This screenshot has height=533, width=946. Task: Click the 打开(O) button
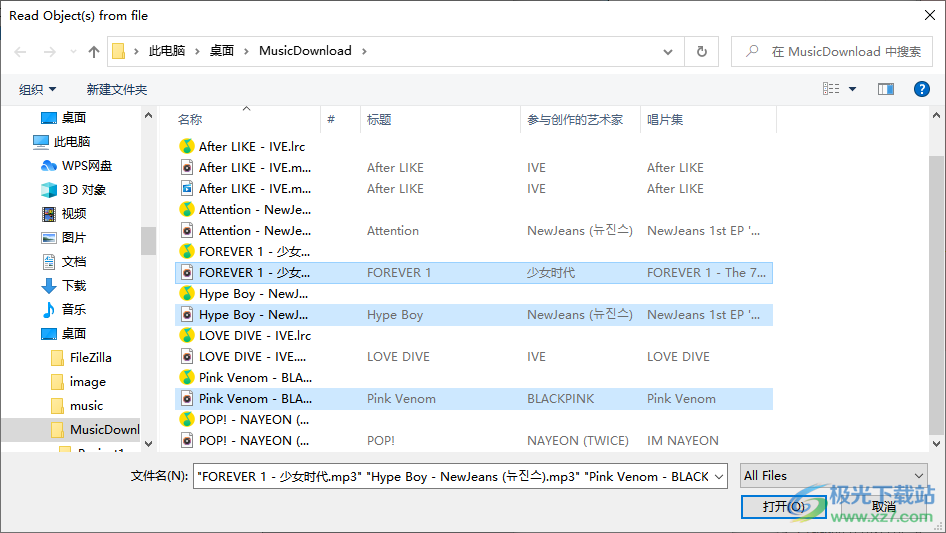783,507
